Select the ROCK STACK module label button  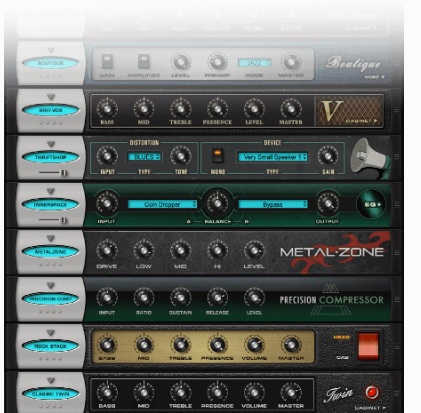(50, 346)
